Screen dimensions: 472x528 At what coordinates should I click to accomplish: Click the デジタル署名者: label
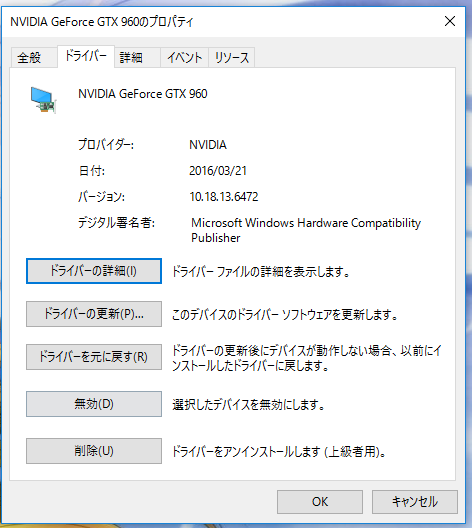[x=116, y=223]
